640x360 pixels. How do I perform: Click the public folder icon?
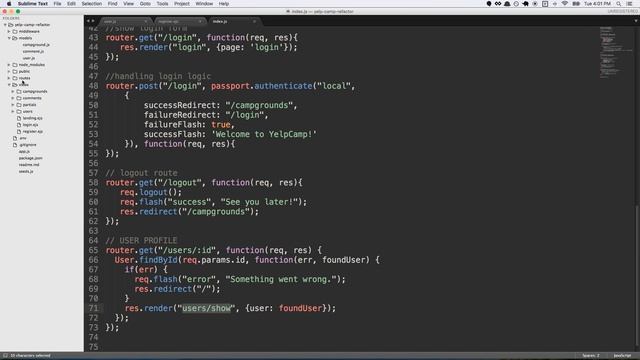[x=15, y=71]
